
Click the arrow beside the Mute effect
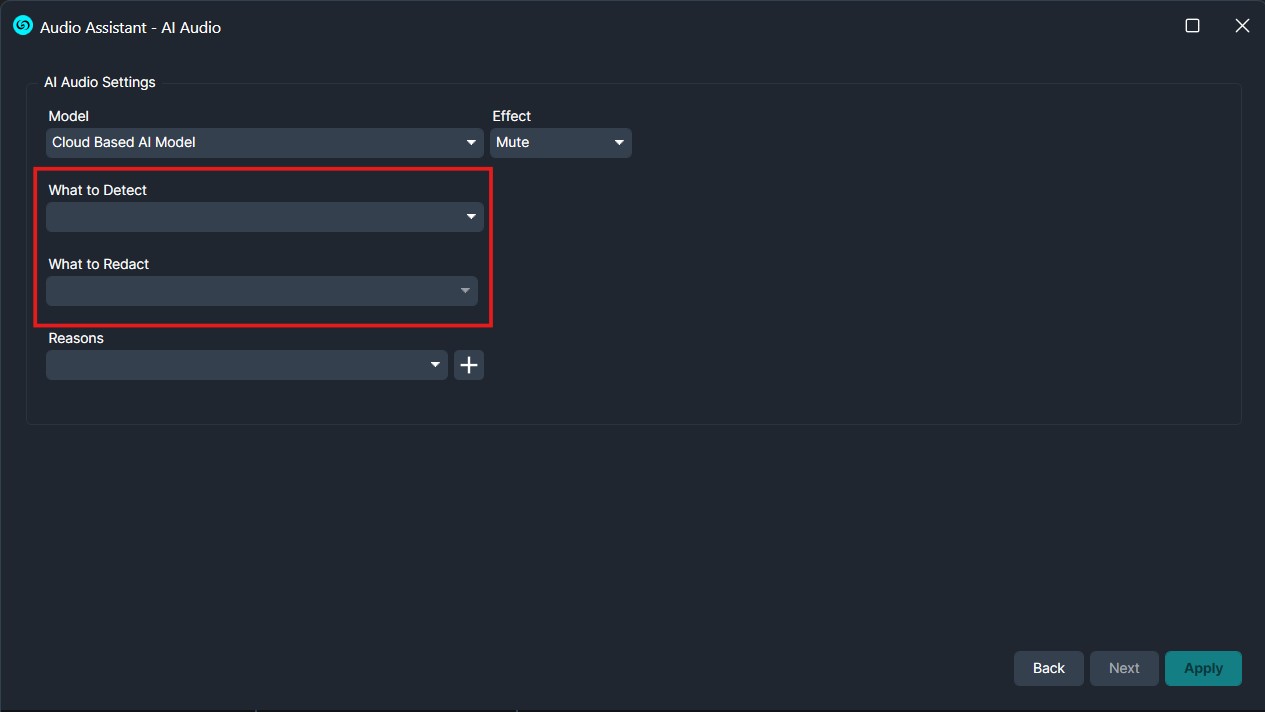620,143
